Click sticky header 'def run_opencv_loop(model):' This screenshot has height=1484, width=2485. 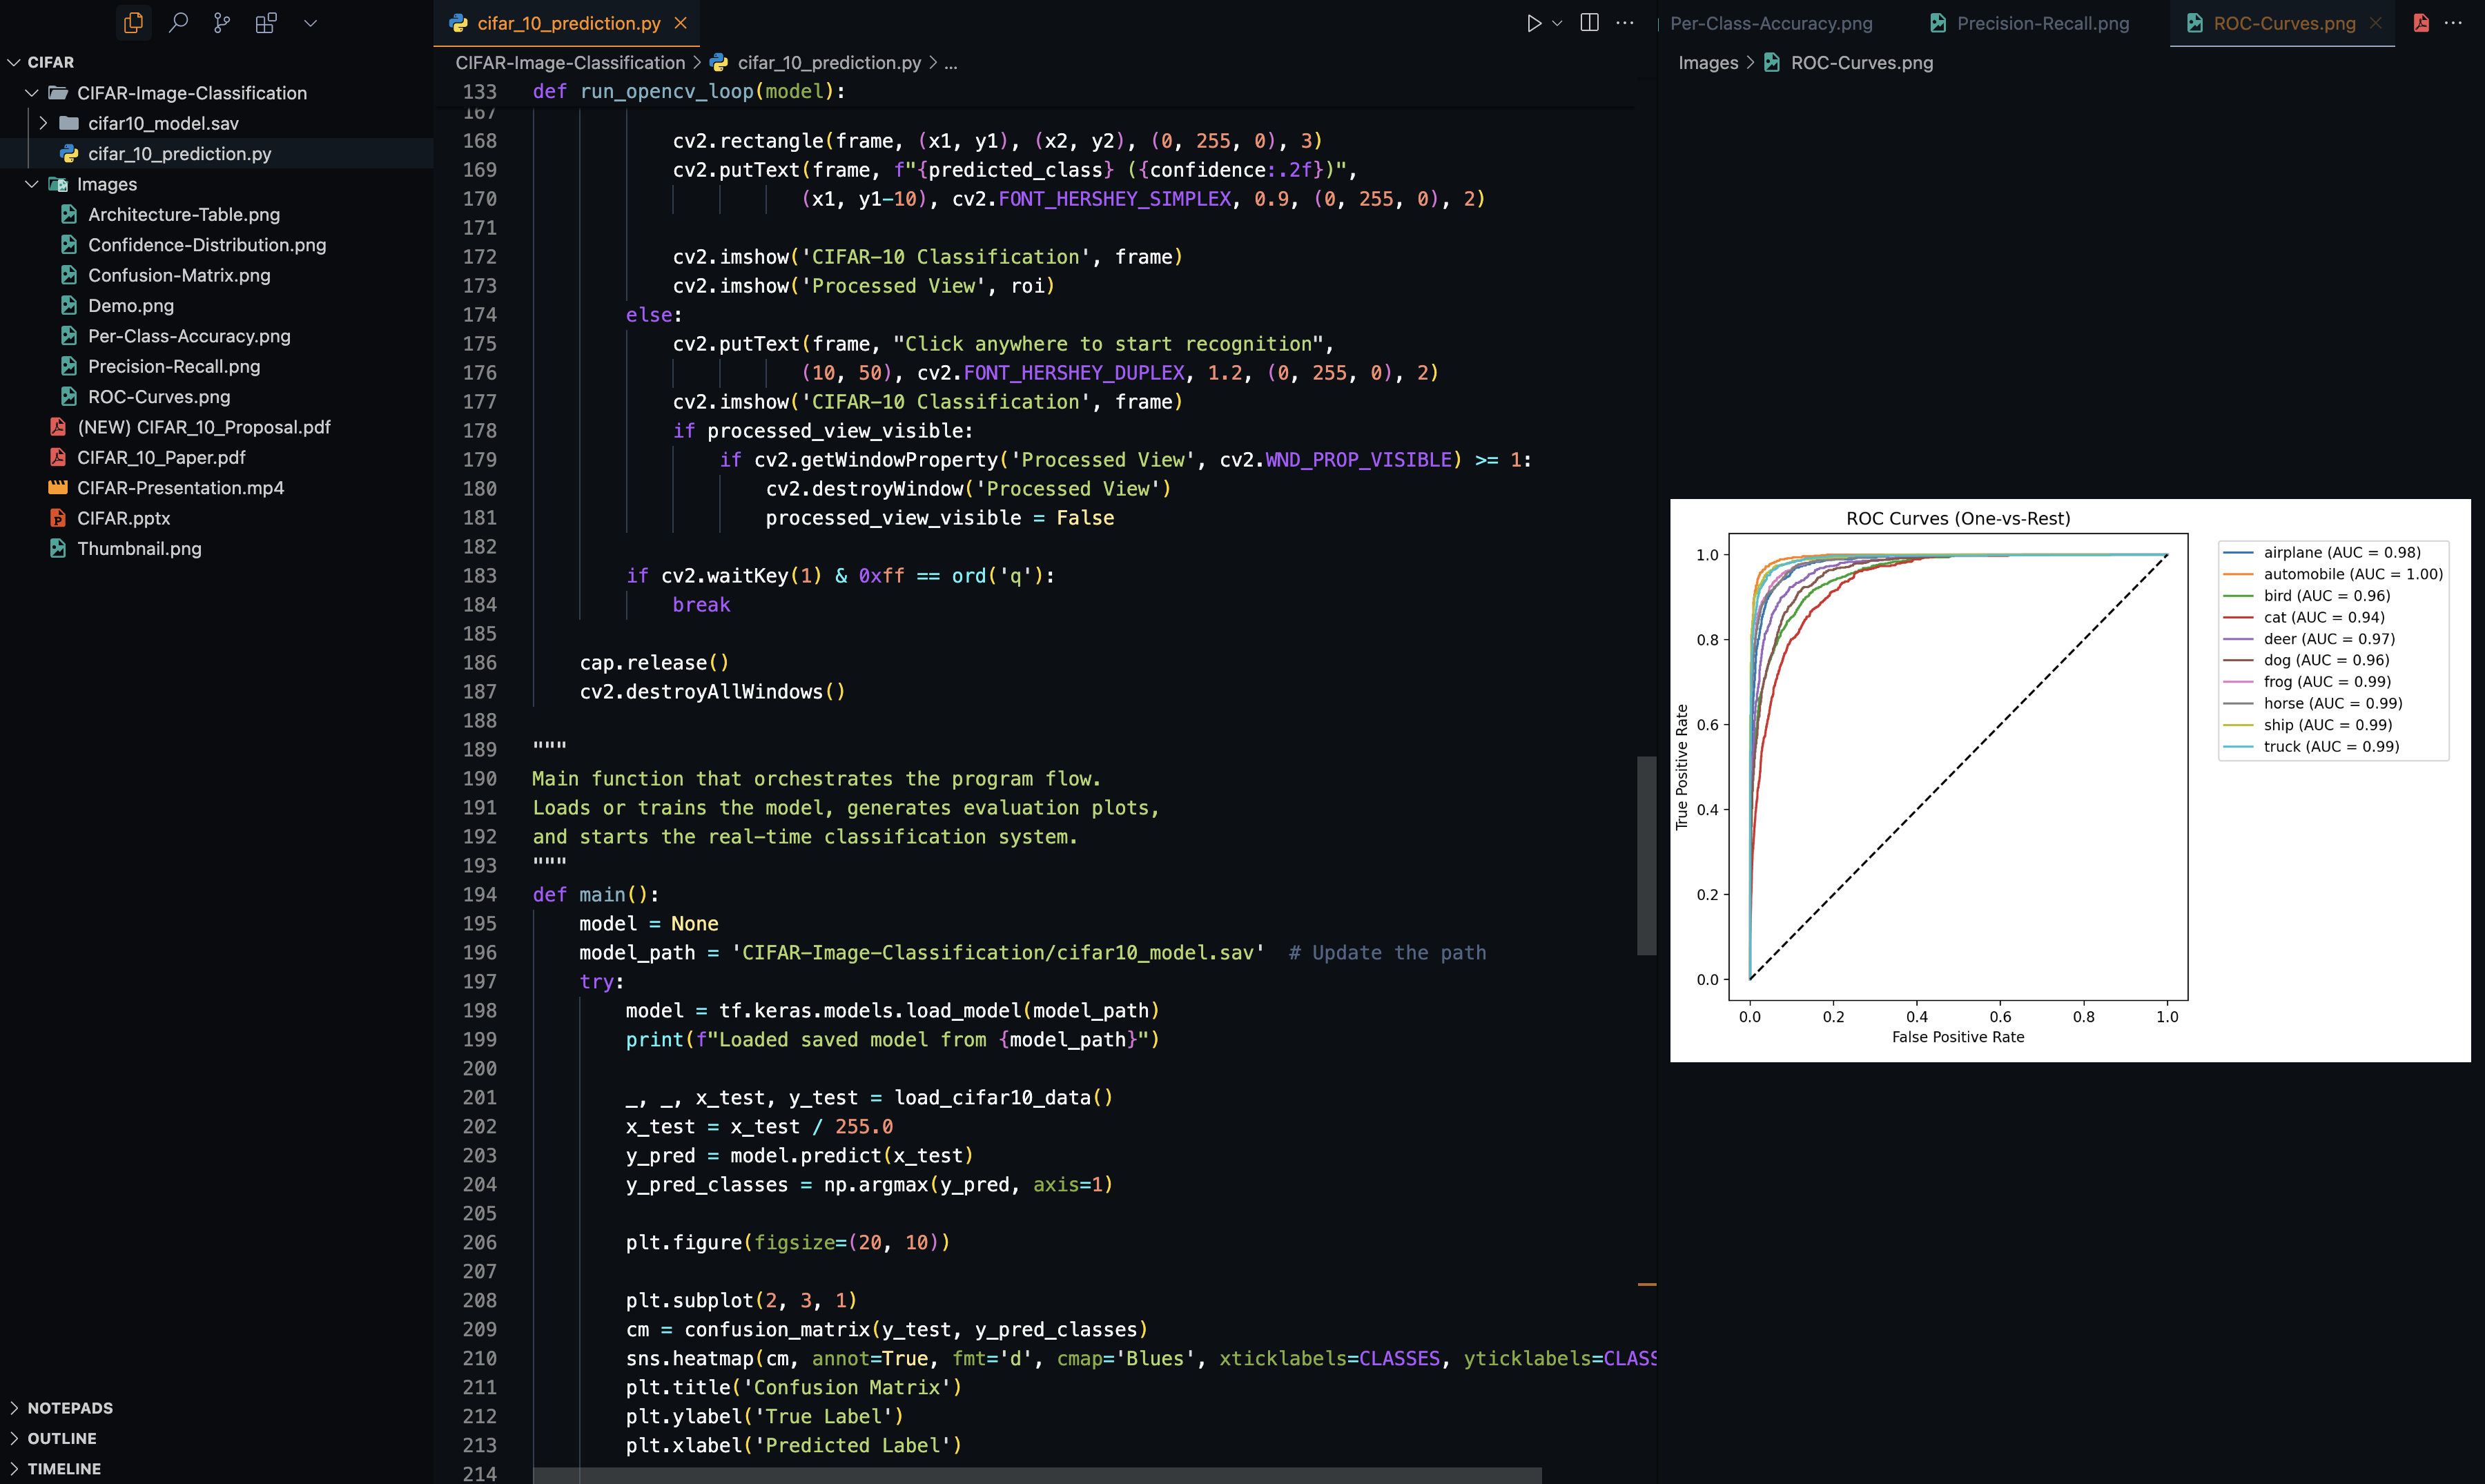[x=688, y=91]
